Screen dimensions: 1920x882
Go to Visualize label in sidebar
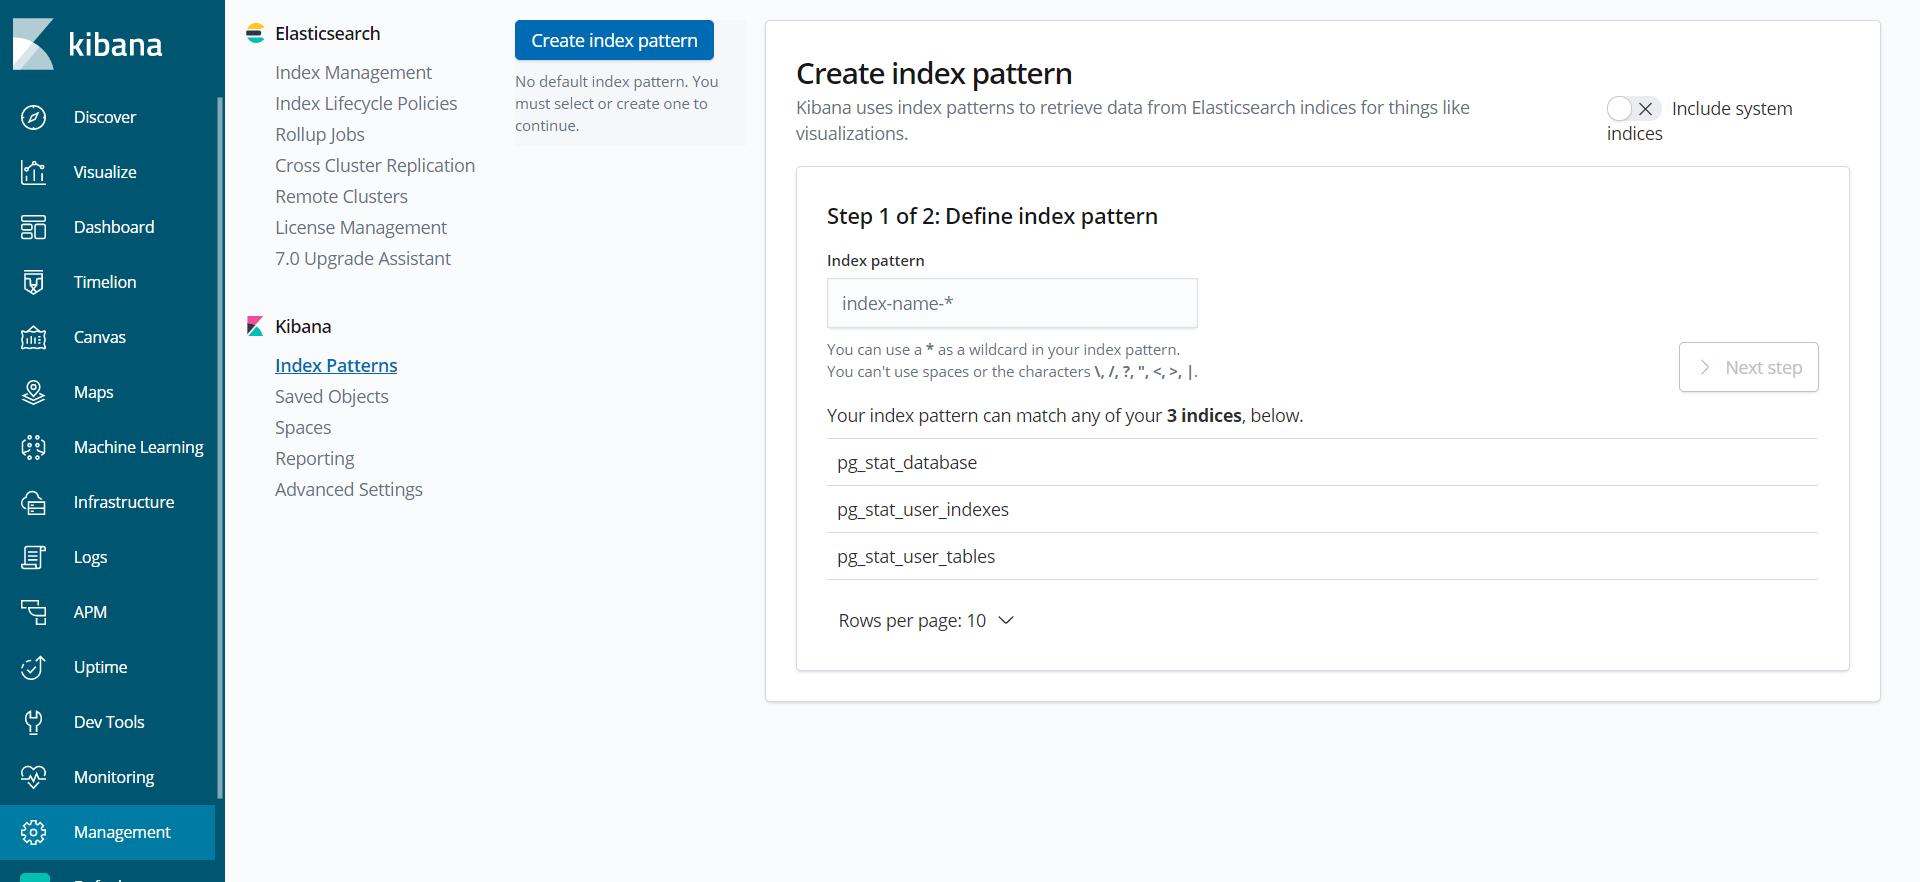coord(105,172)
